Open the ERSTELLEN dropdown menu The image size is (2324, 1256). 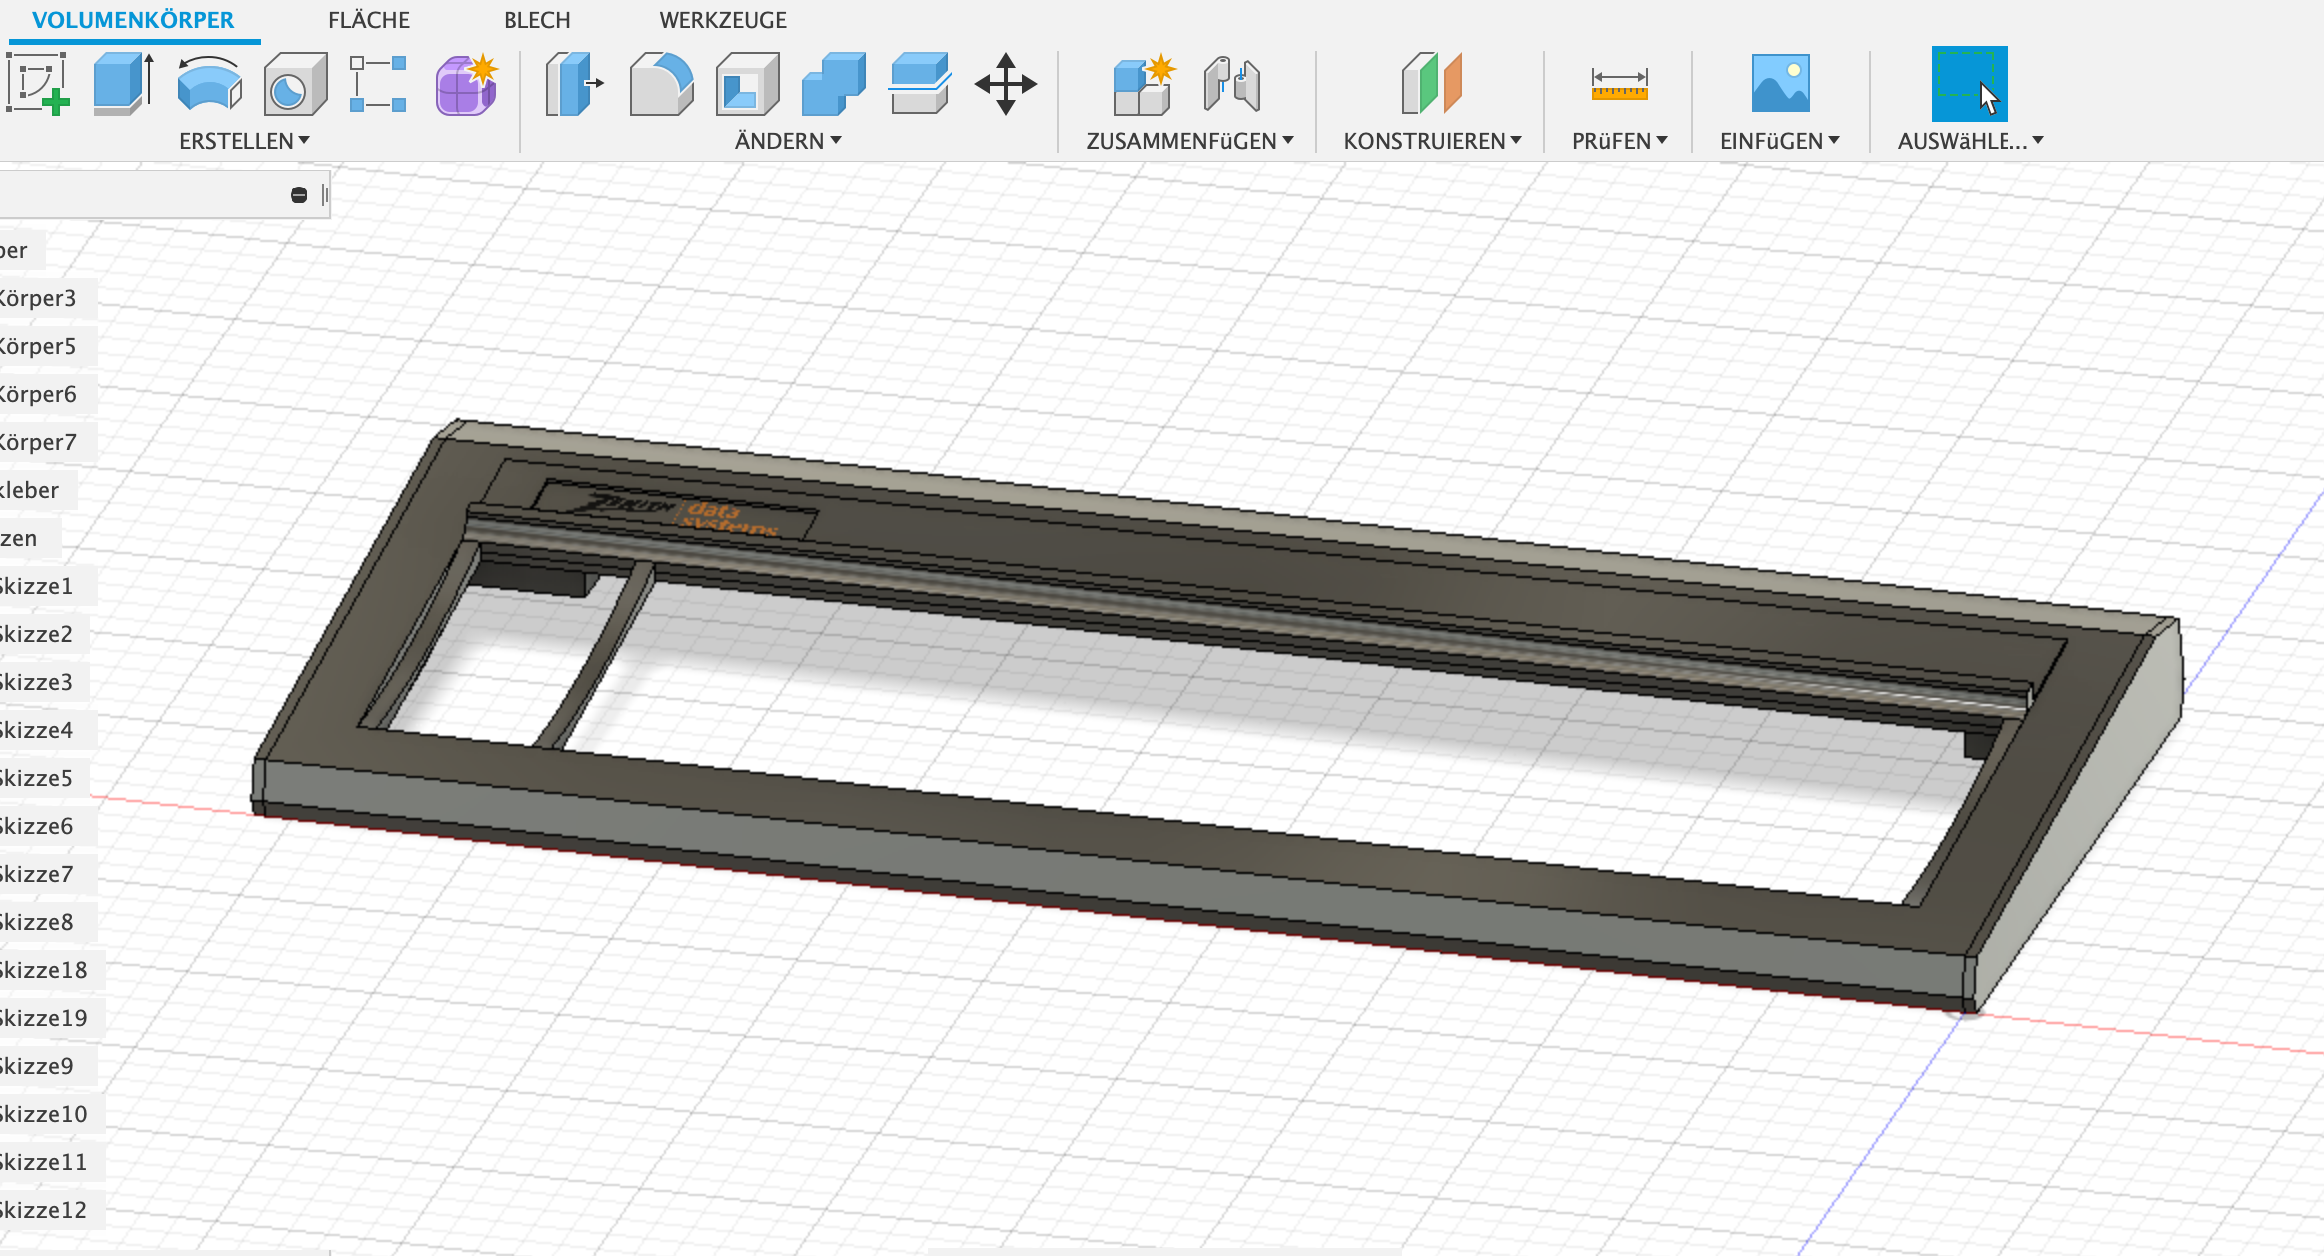click(x=244, y=141)
